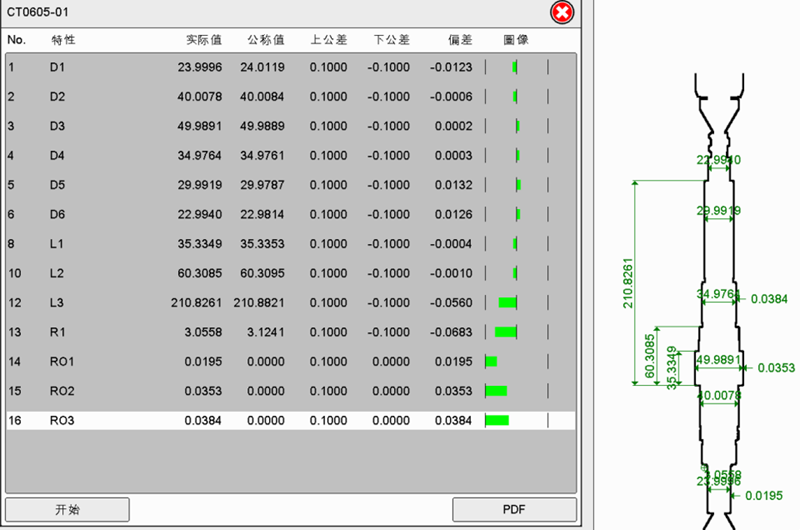Click nominal value 22.9814 for D6

click(262, 214)
